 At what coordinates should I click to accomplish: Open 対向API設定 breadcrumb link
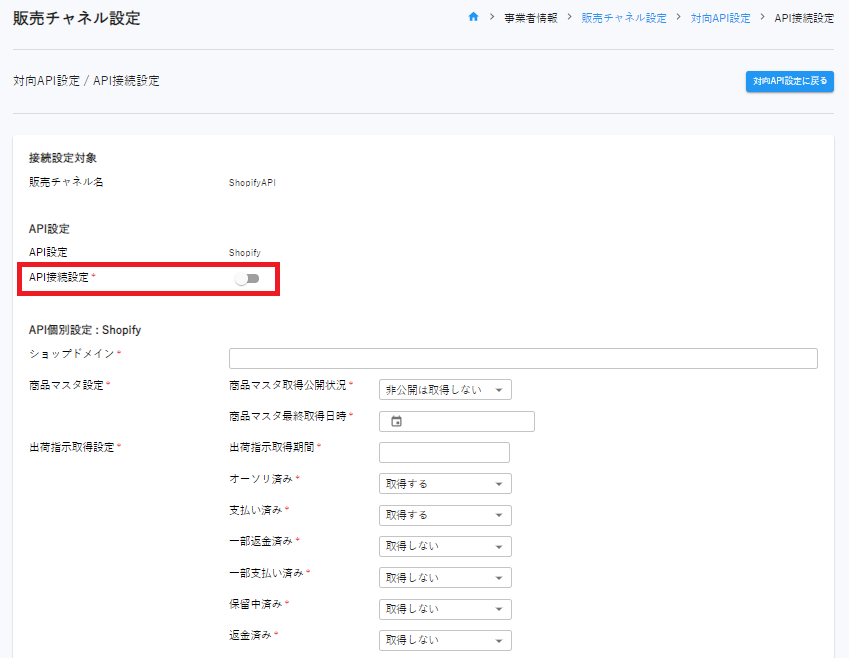tap(720, 18)
